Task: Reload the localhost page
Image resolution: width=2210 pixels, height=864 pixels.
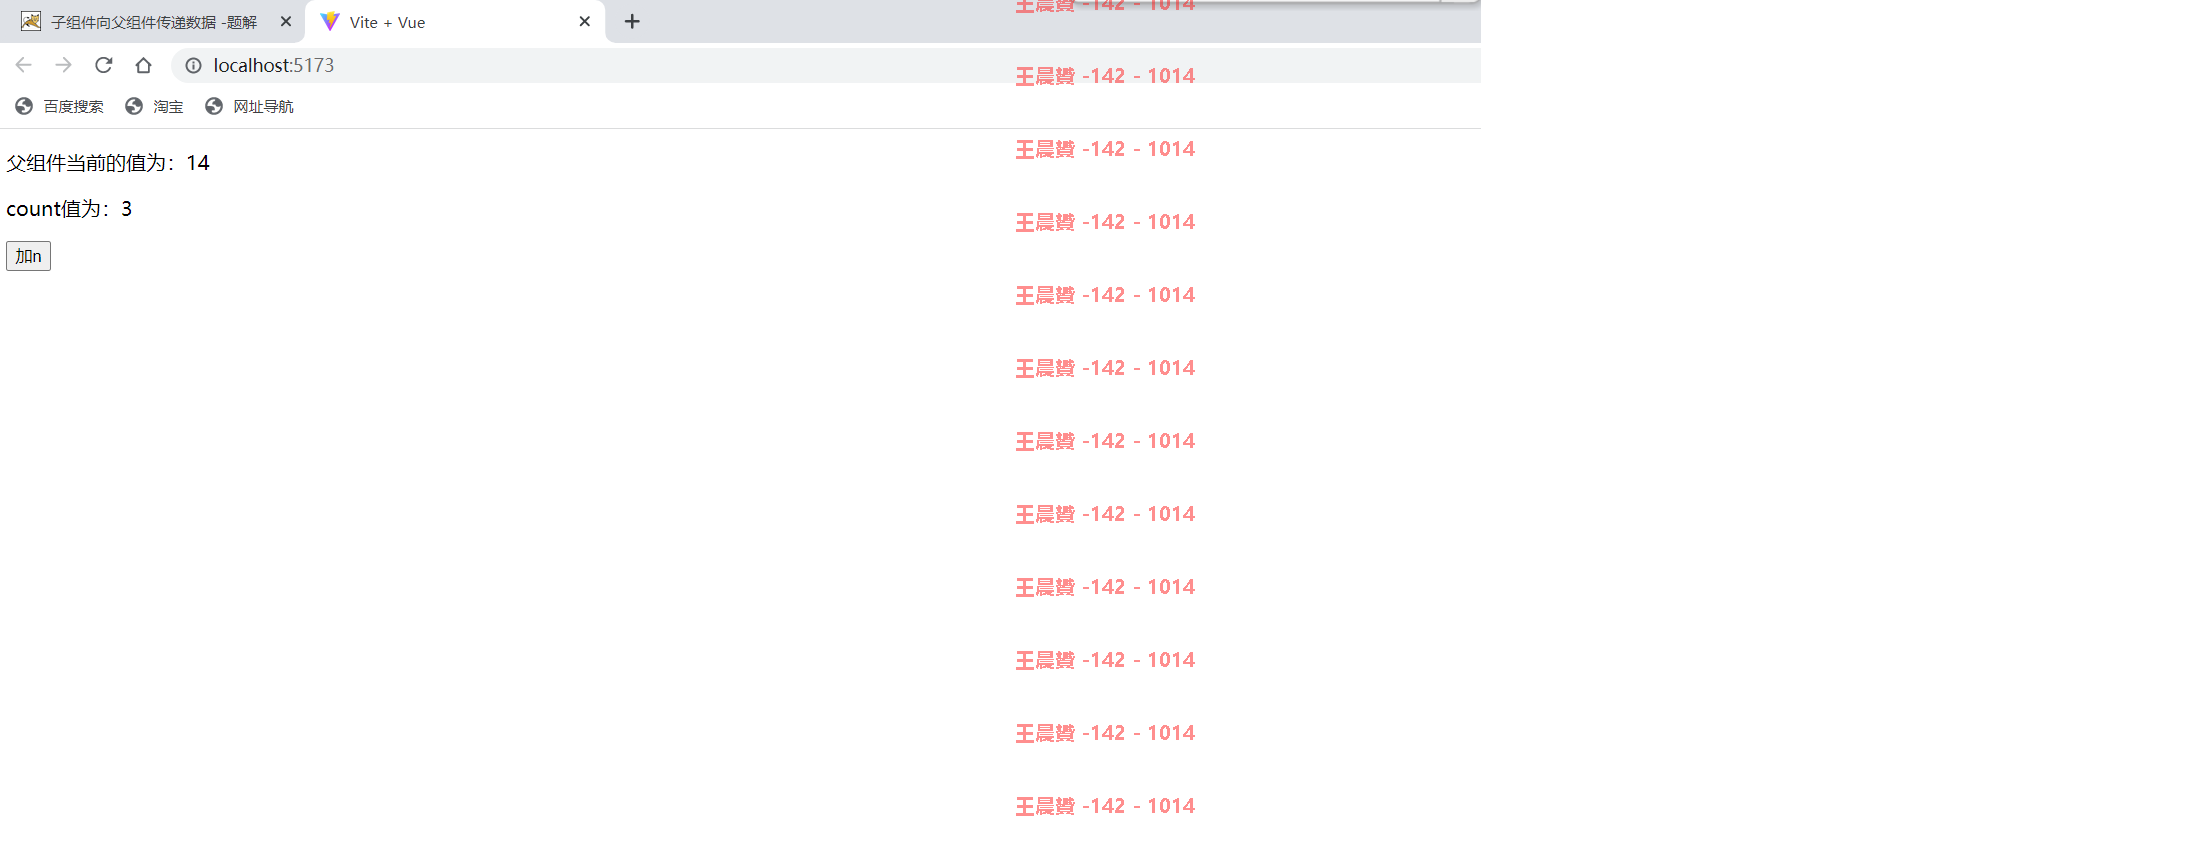Action: click(104, 65)
